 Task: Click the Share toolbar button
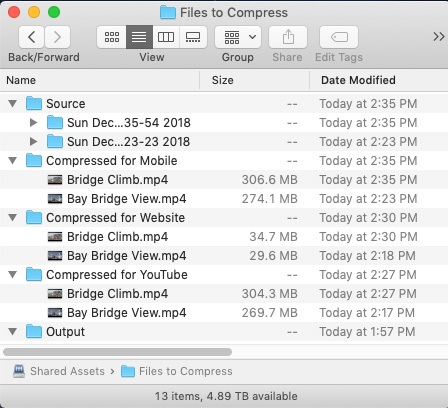(x=288, y=37)
